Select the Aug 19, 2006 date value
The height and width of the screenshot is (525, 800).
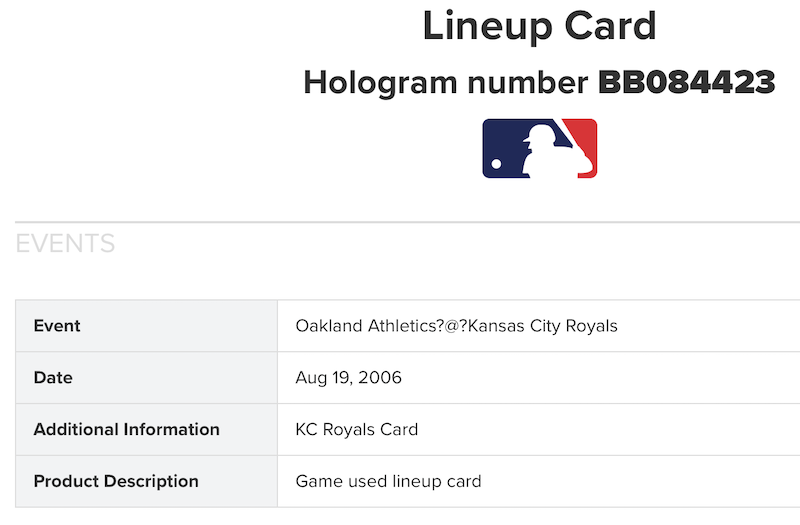click(348, 378)
